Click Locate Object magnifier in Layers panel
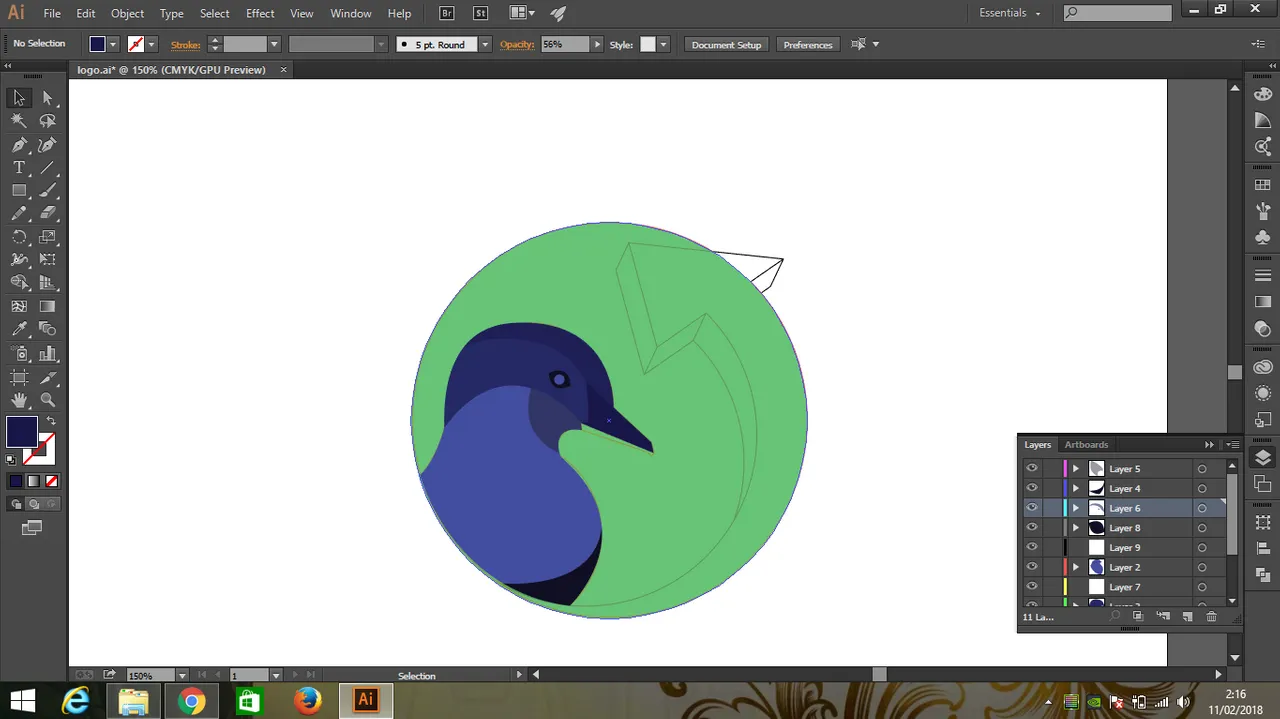 click(x=1115, y=617)
